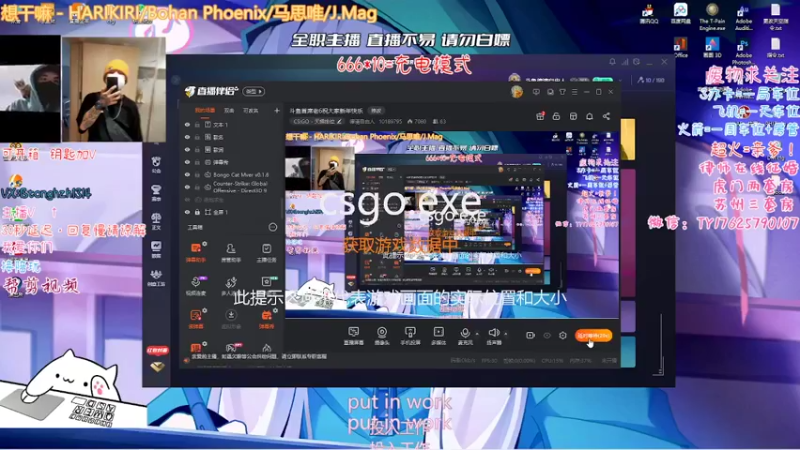Toggle the preview eye icon near settings
The height and width of the screenshot is (450, 800).
pyautogui.click(x=547, y=336)
